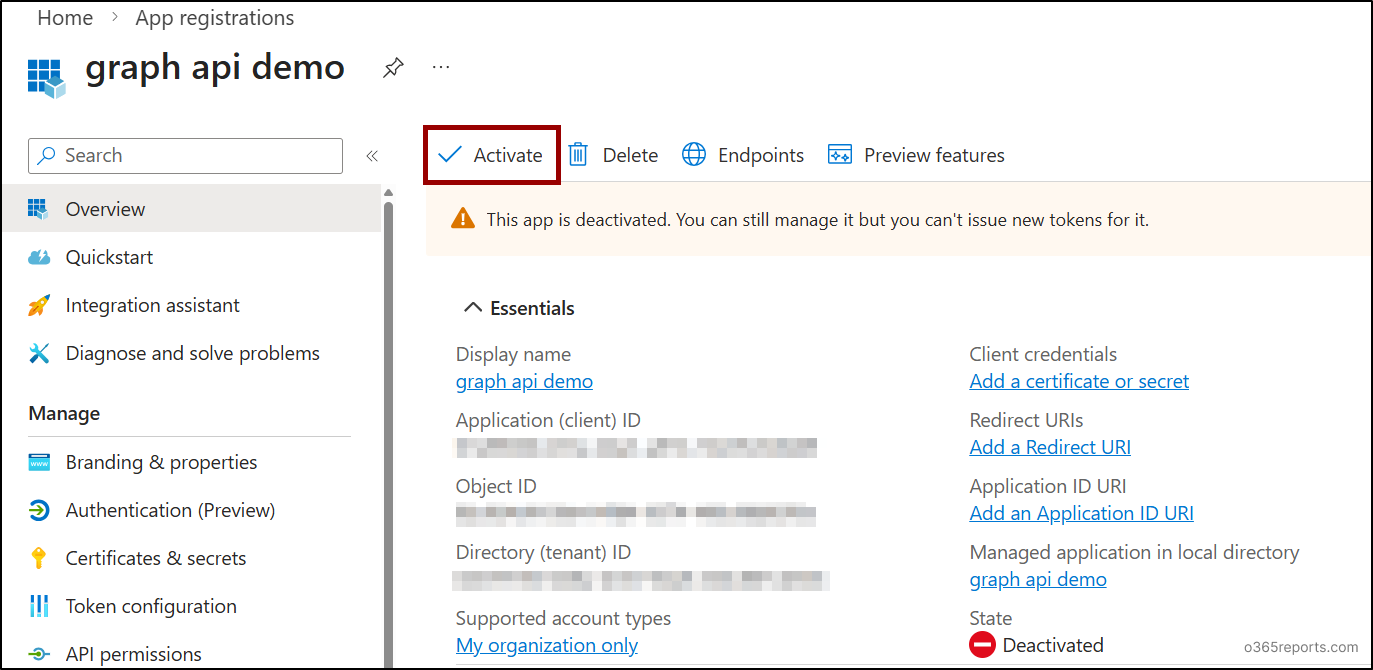This screenshot has height=670, width=1373.
Task: Go to Home breadcrumb
Action: coord(65,18)
